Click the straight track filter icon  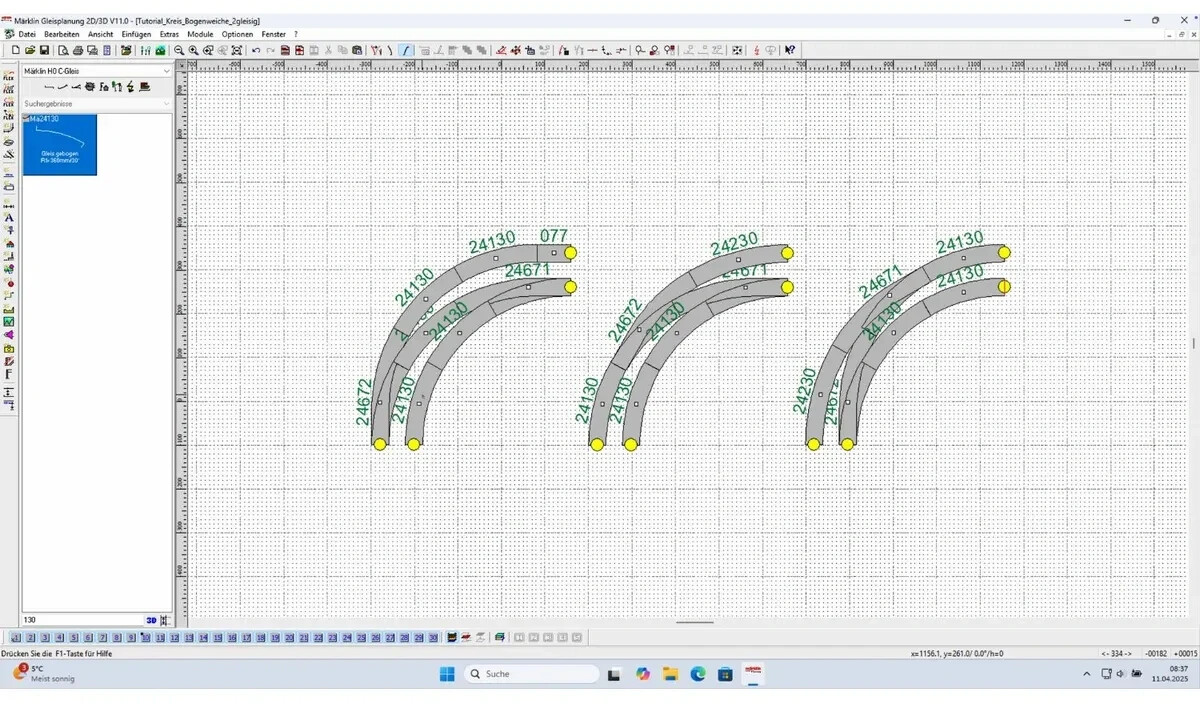[49, 87]
